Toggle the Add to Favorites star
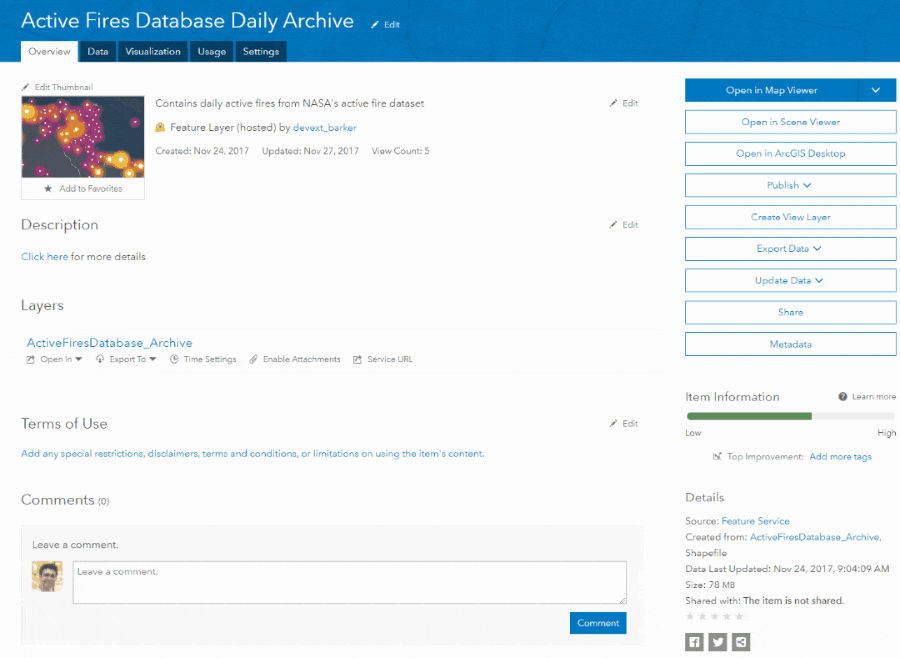This screenshot has width=900, height=658. [48, 188]
